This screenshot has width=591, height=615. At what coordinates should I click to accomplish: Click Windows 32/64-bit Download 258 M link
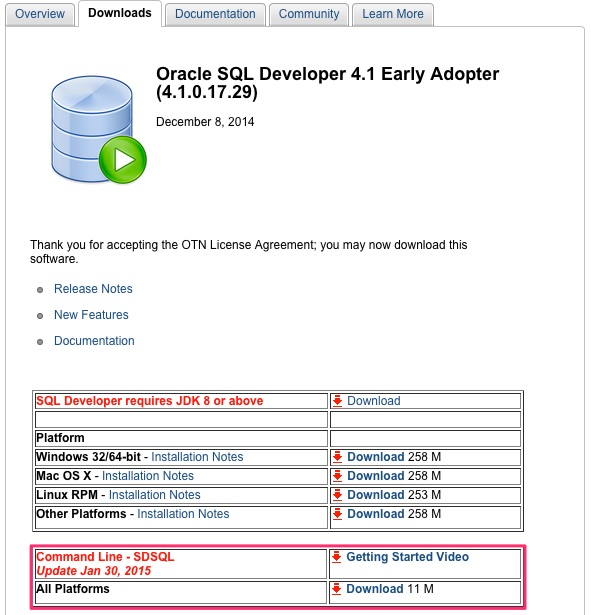click(x=375, y=457)
